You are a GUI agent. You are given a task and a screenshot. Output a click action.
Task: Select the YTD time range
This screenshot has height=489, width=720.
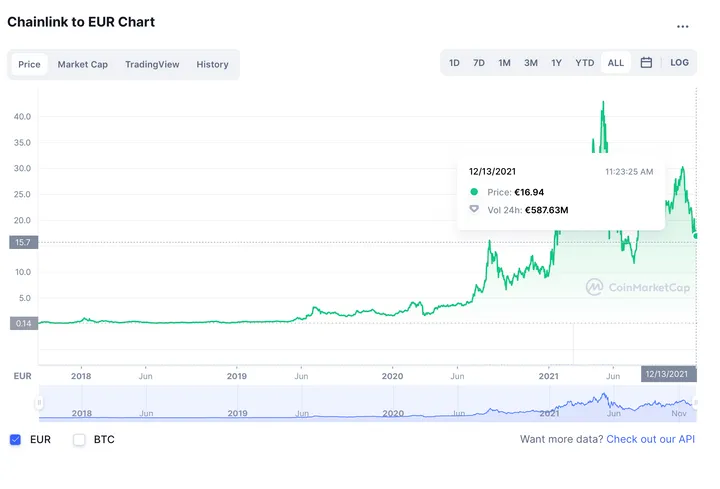[585, 63]
